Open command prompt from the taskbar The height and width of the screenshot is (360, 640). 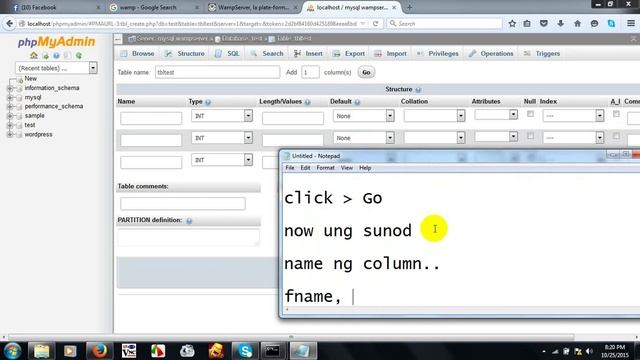(273, 351)
